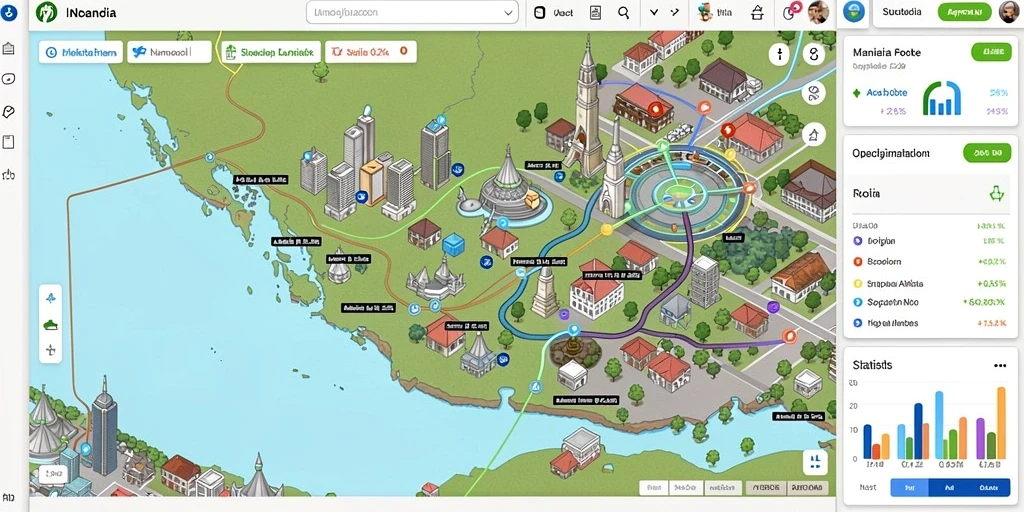Open the top search dropdown box

point(412,12)
